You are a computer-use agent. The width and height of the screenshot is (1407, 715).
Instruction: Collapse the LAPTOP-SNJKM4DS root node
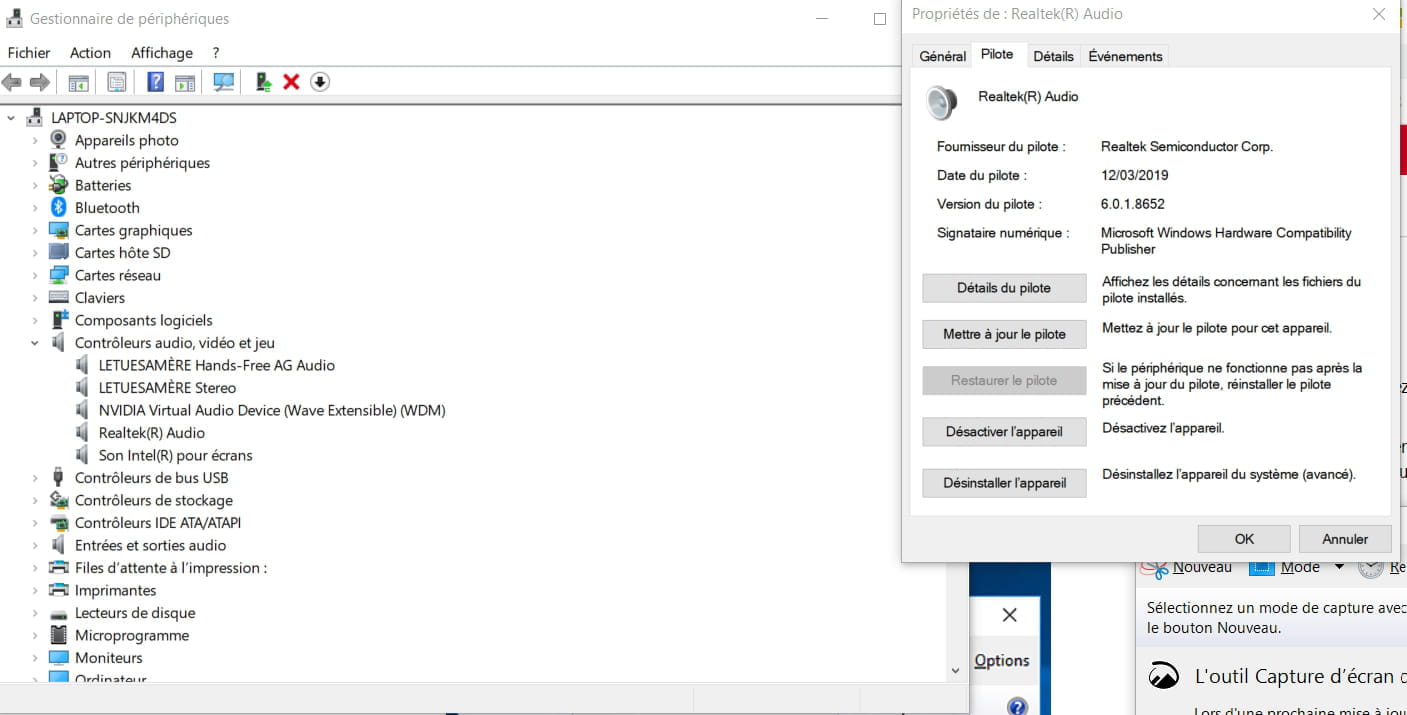pyautogui.click(x=11, y=118)
